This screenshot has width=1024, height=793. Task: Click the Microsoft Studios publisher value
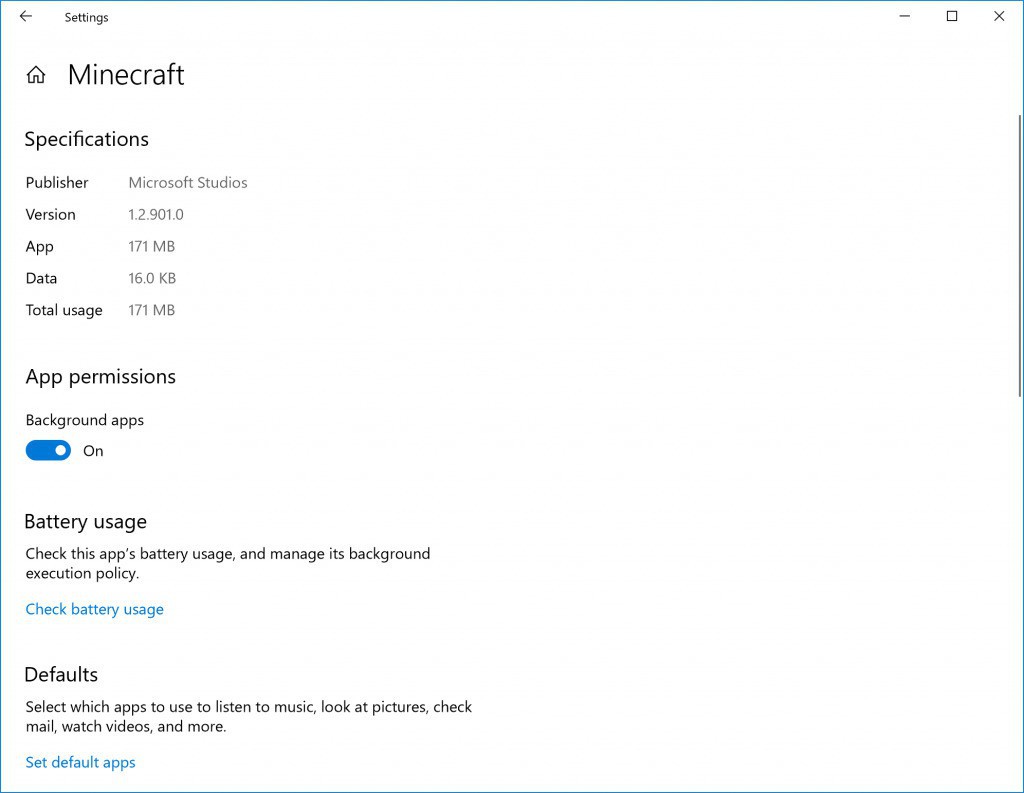click(x=188, y=183)
